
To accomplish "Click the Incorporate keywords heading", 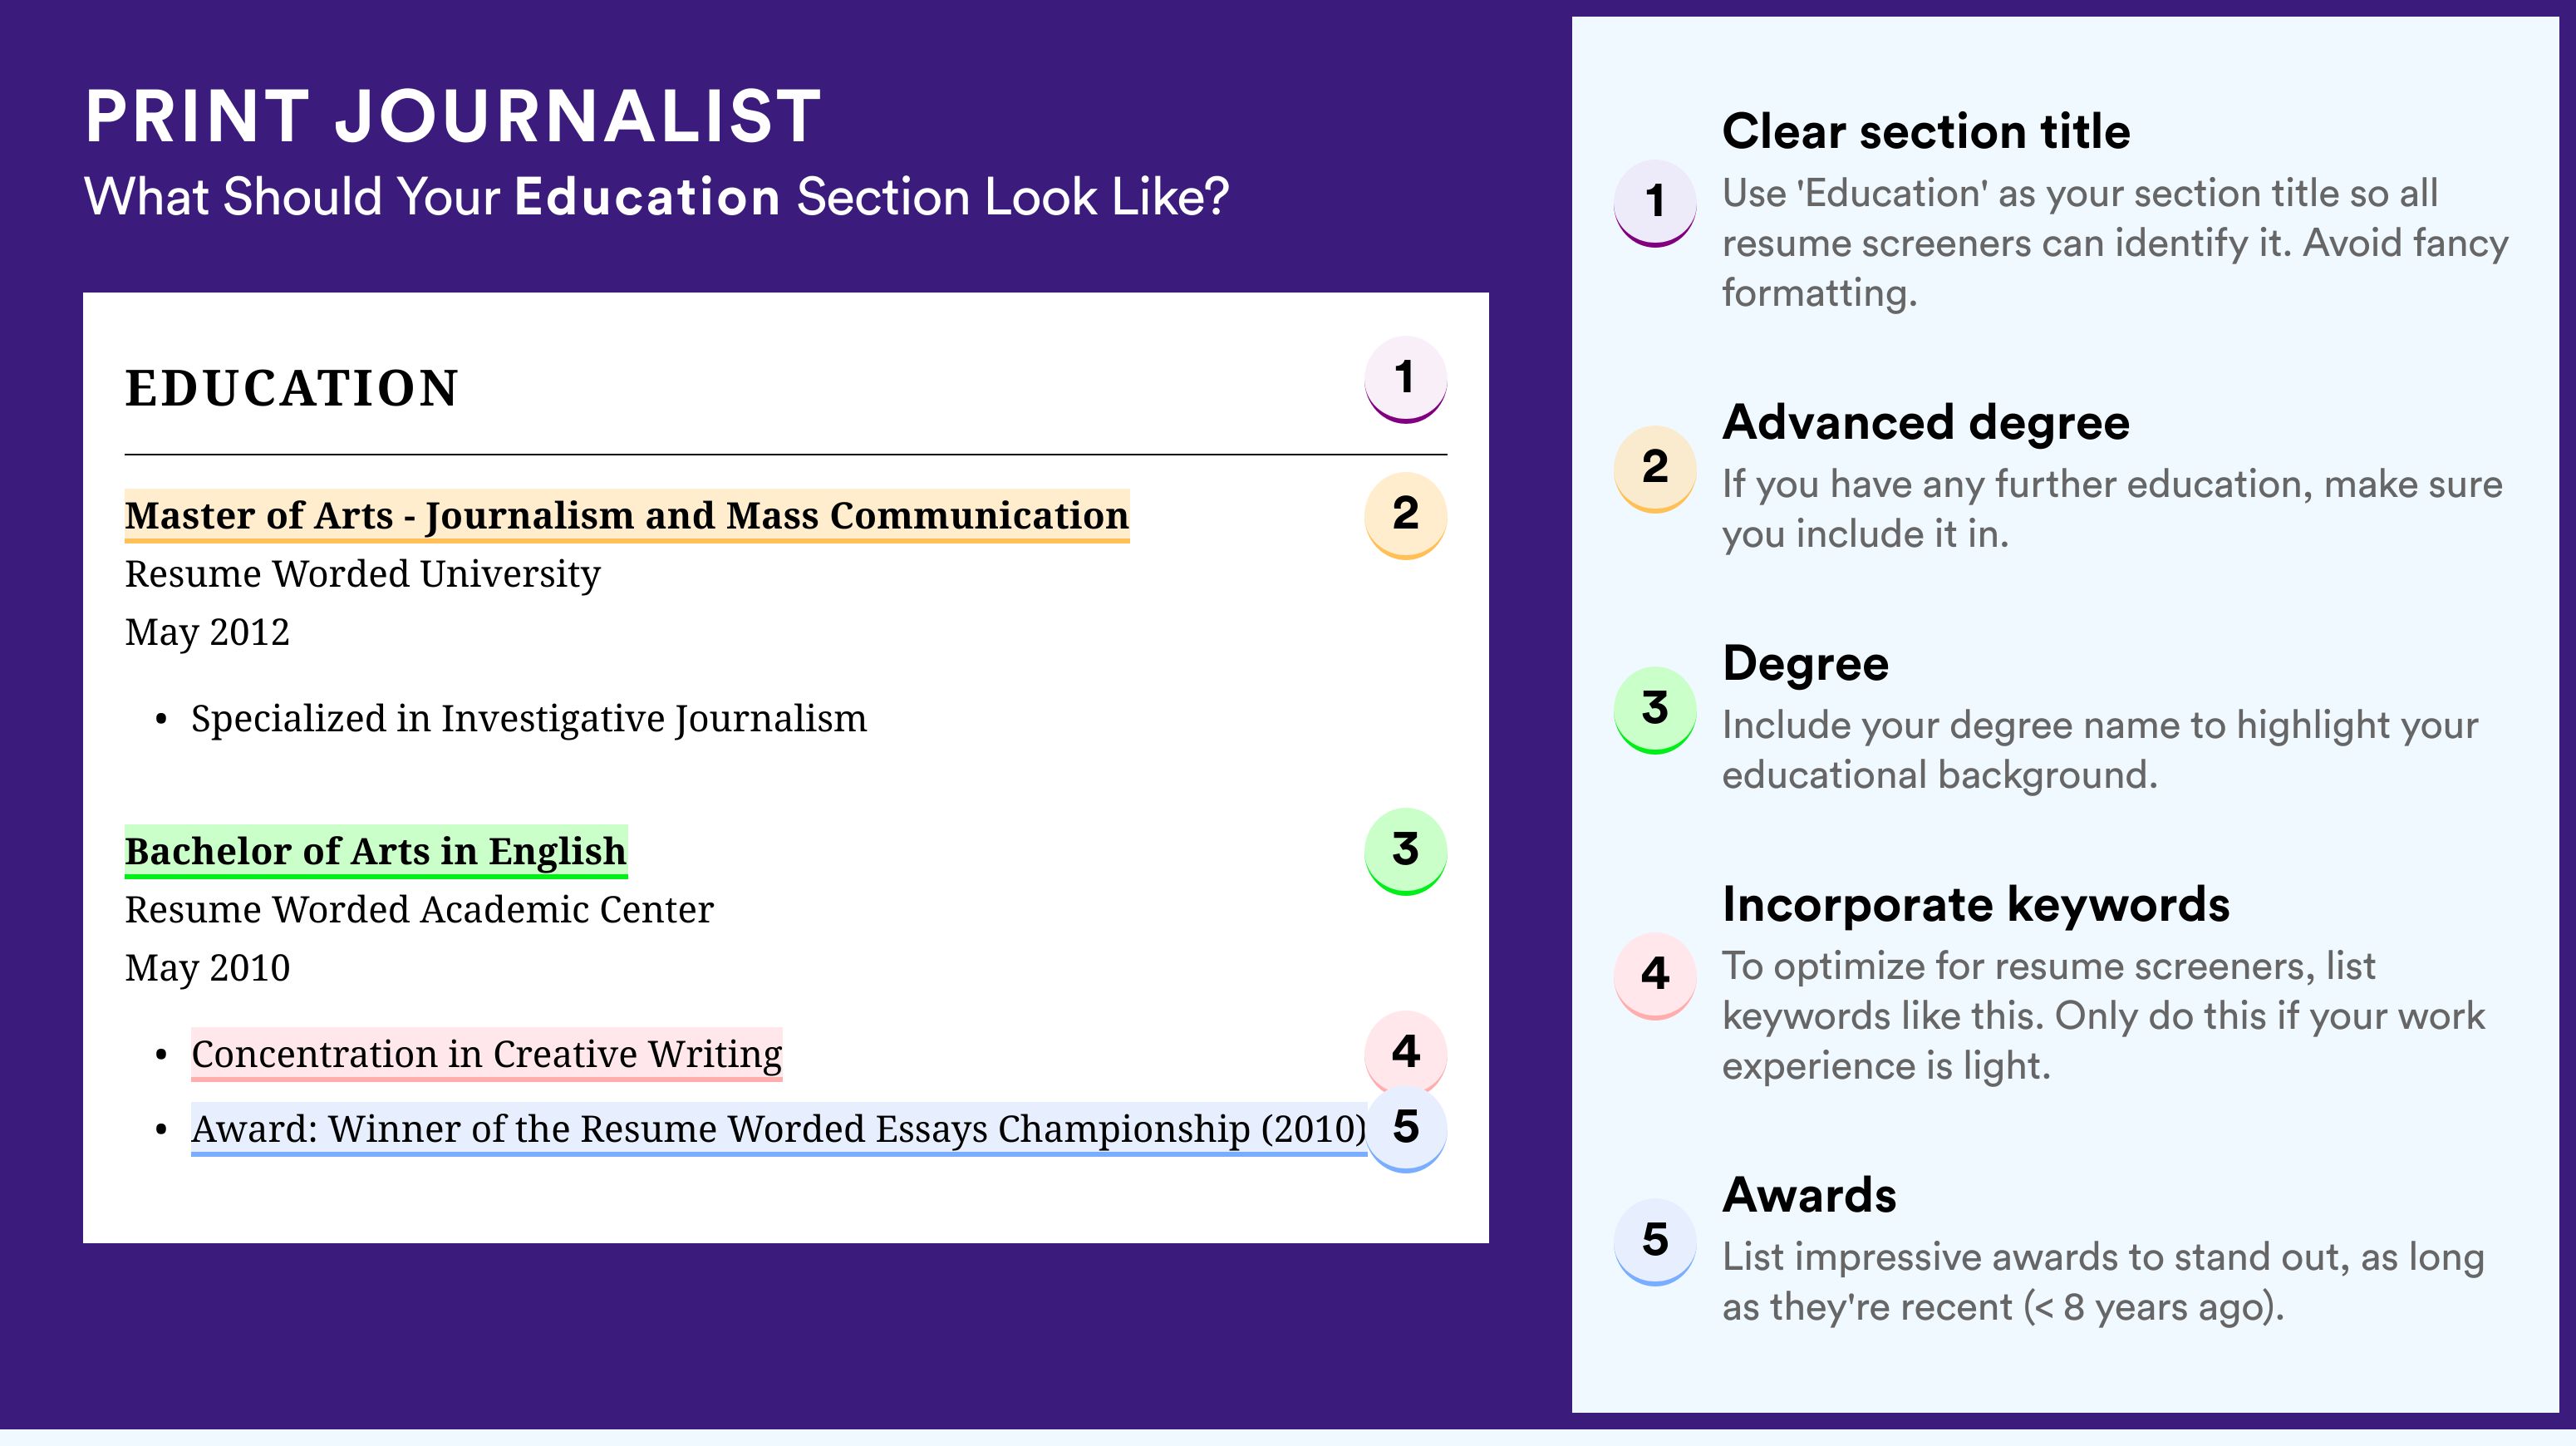I will 1976,905.
